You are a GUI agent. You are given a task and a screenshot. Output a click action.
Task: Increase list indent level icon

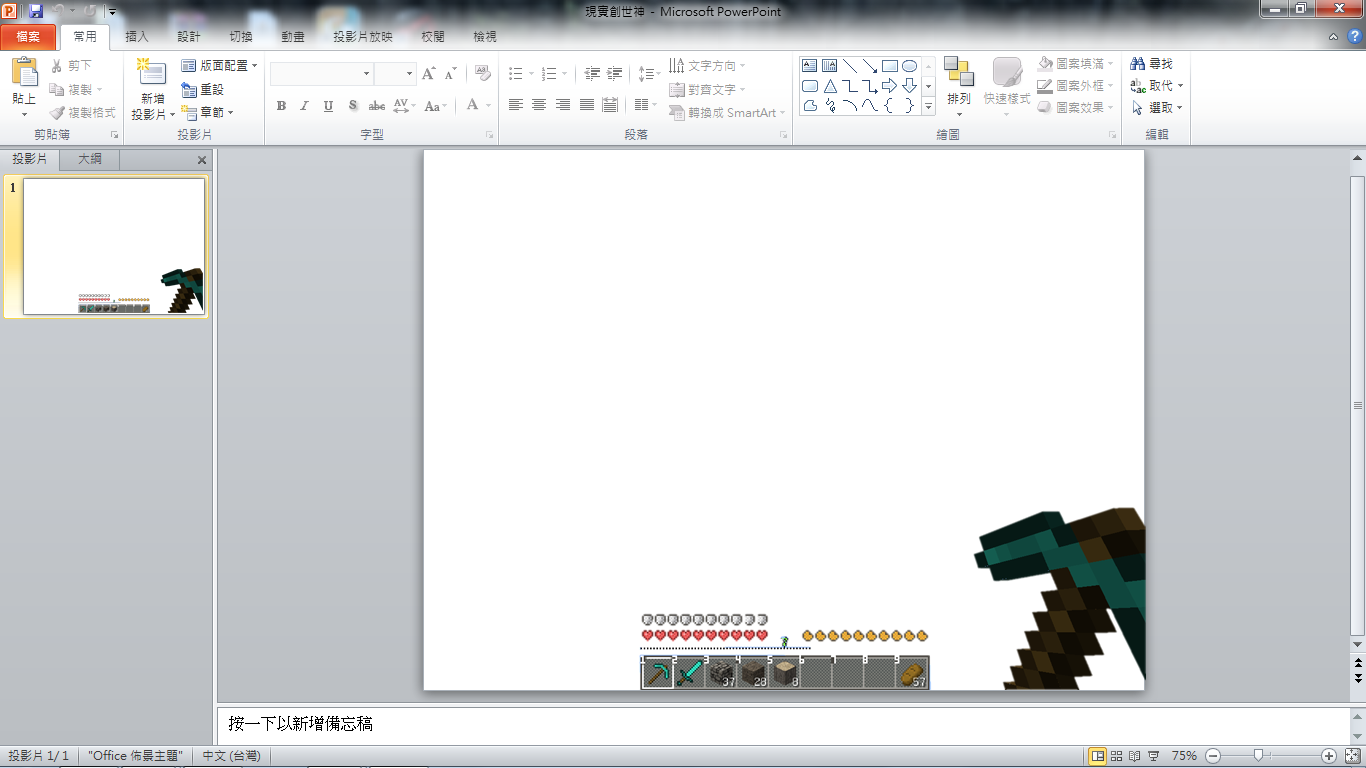(615, 74)
